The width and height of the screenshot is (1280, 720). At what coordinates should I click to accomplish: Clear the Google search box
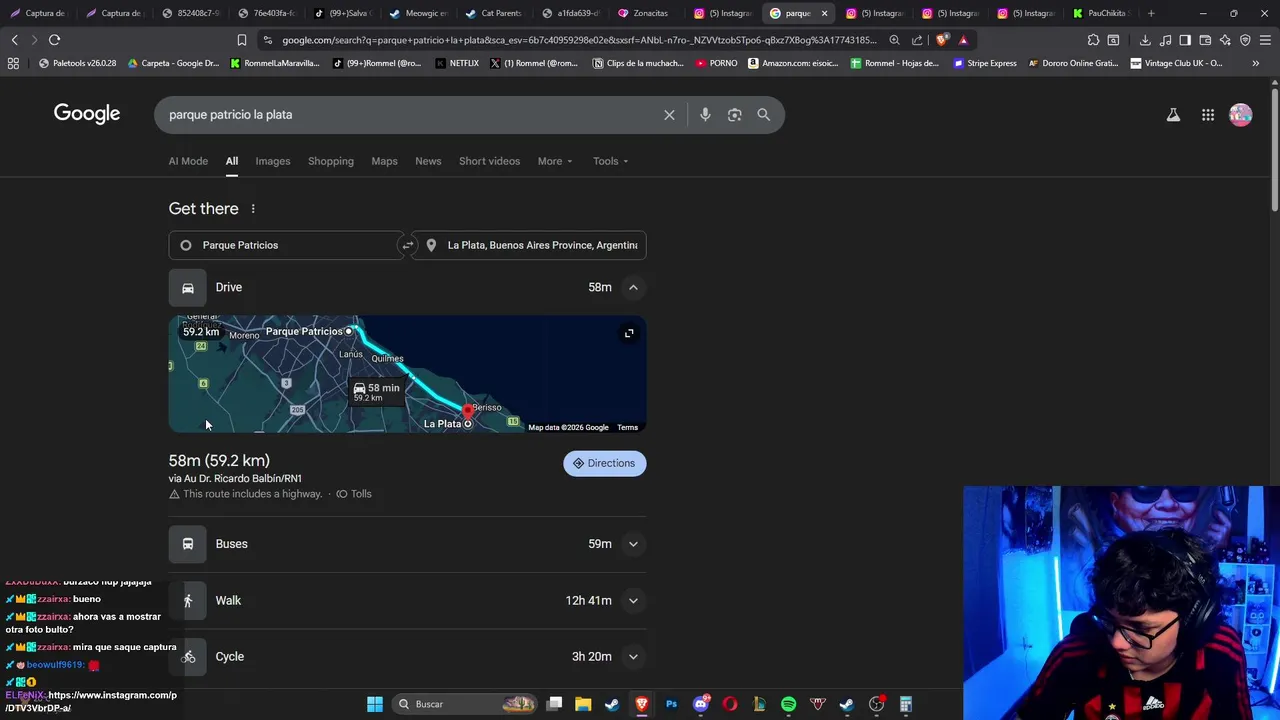coord(669,115)
